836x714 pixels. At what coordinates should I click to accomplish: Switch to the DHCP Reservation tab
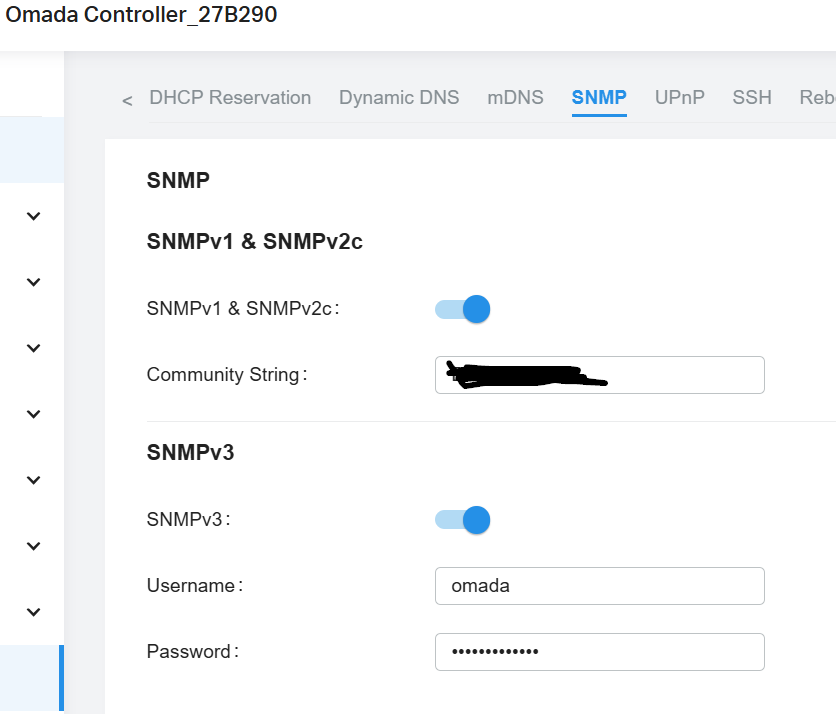(230, 97)
